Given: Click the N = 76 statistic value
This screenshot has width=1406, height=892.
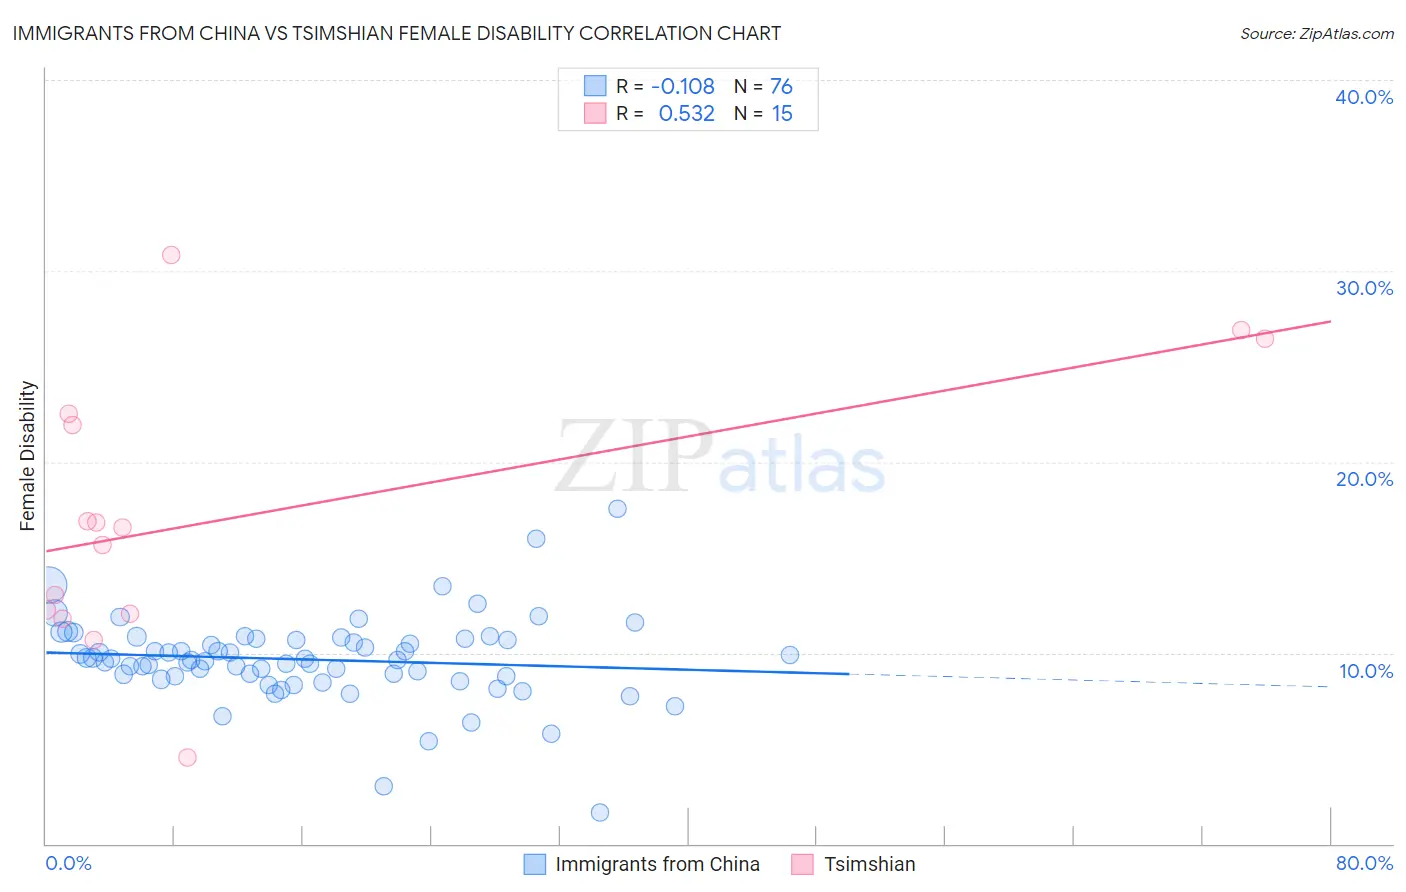Looking at the screenshot, I should tap(763, 86).
